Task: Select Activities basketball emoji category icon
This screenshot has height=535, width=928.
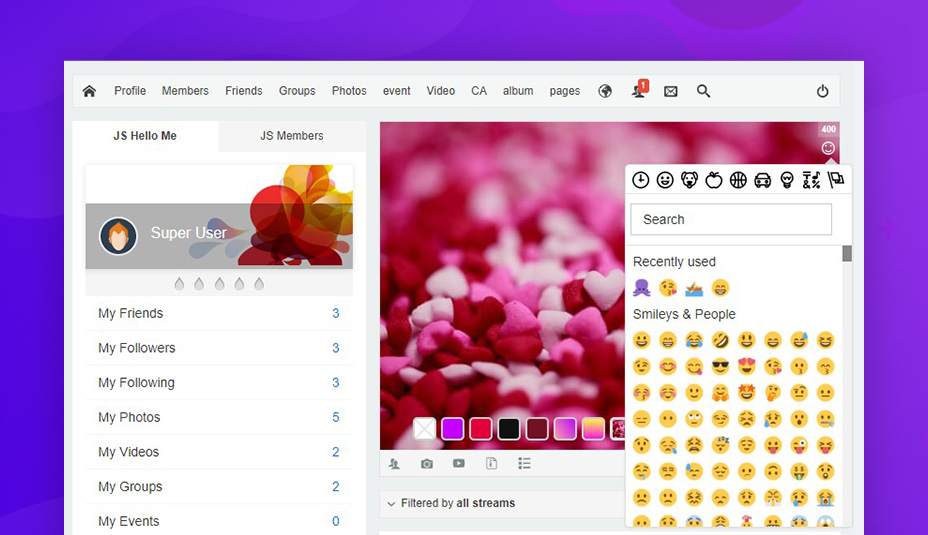Action: pos(738,180)
